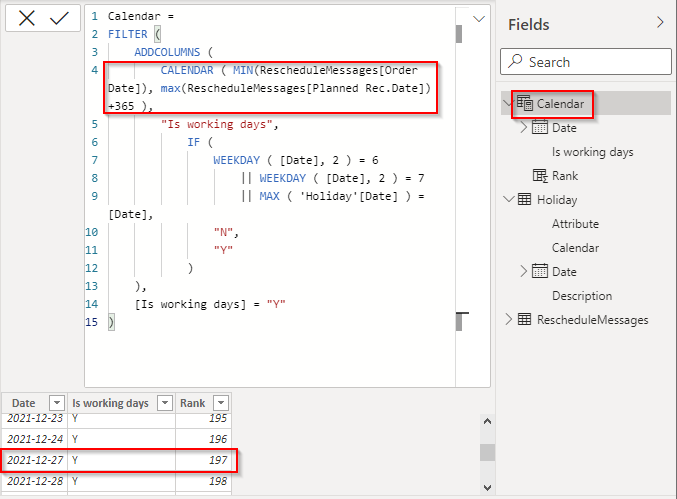This screenshot has height=499, width=677.
Task: Click the data table scrollbar thumb
Action: pyautogui.click(x=487, y=452)
